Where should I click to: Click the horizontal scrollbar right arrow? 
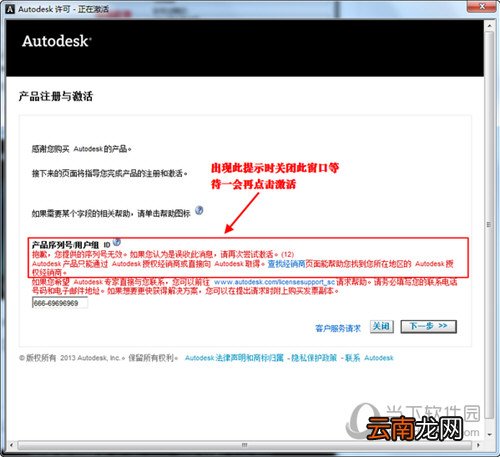pos(478,445)
